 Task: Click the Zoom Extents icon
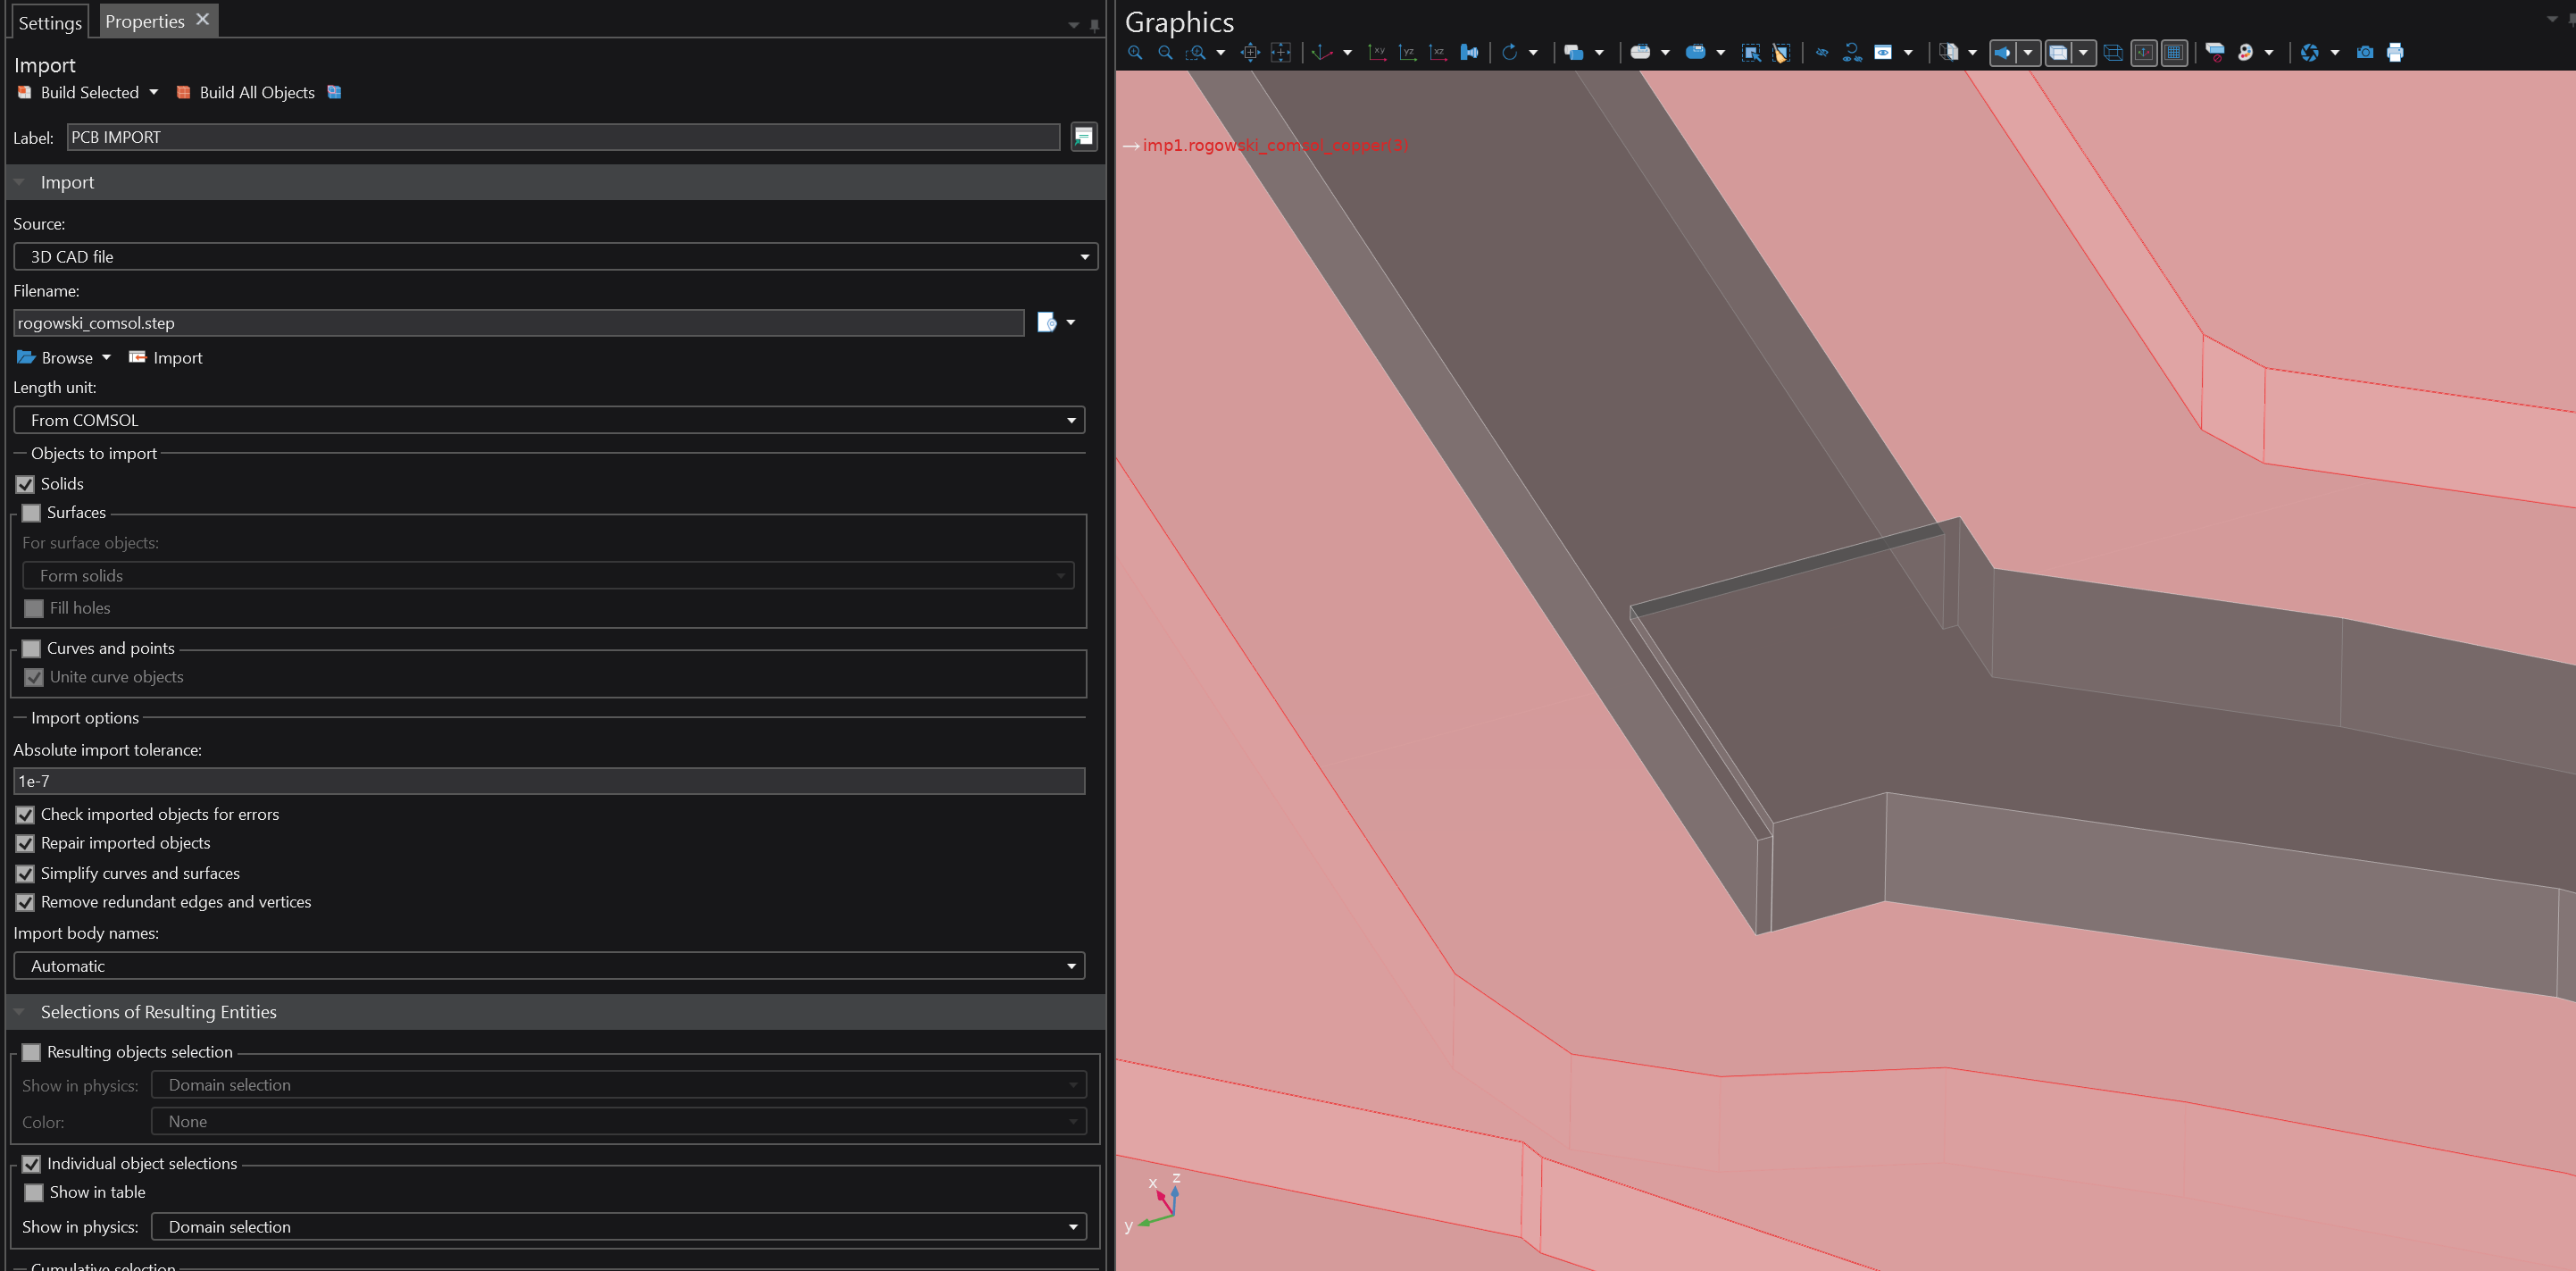coord(1250,53)
